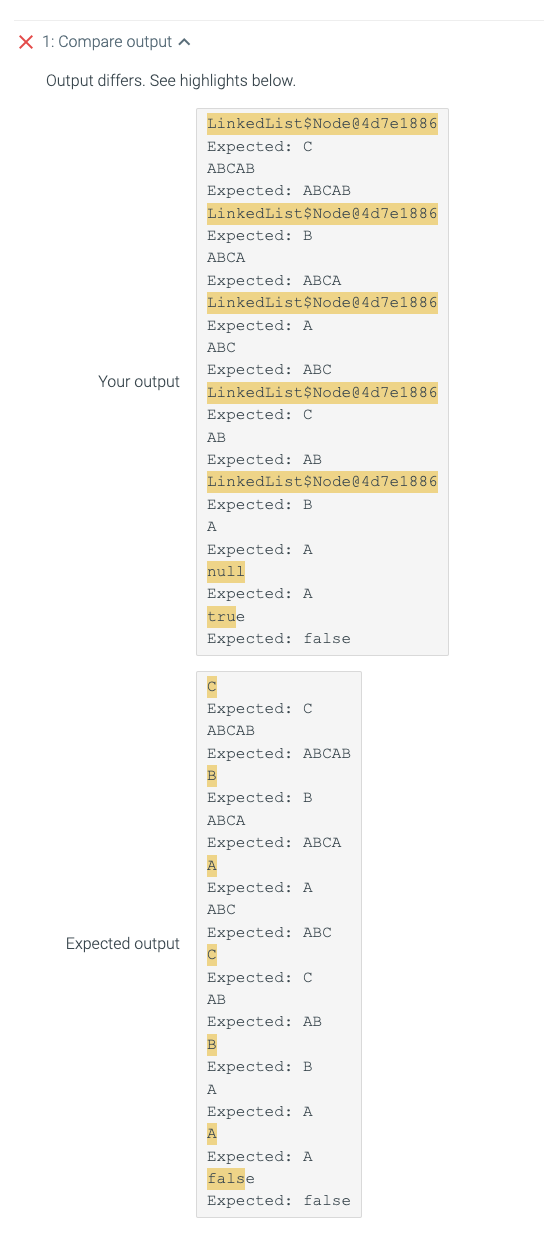Image resolution: width=544 pixels, height=1240 pixels.
Task: Click the 'Your output' label
Action: (139, 381)
